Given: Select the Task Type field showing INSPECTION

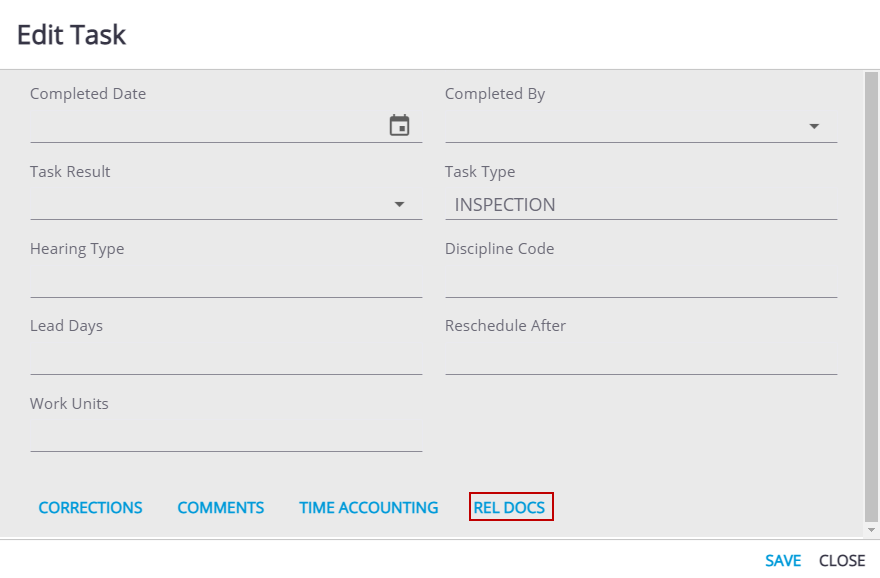Looking at the screenshot, I should (640, 205).
